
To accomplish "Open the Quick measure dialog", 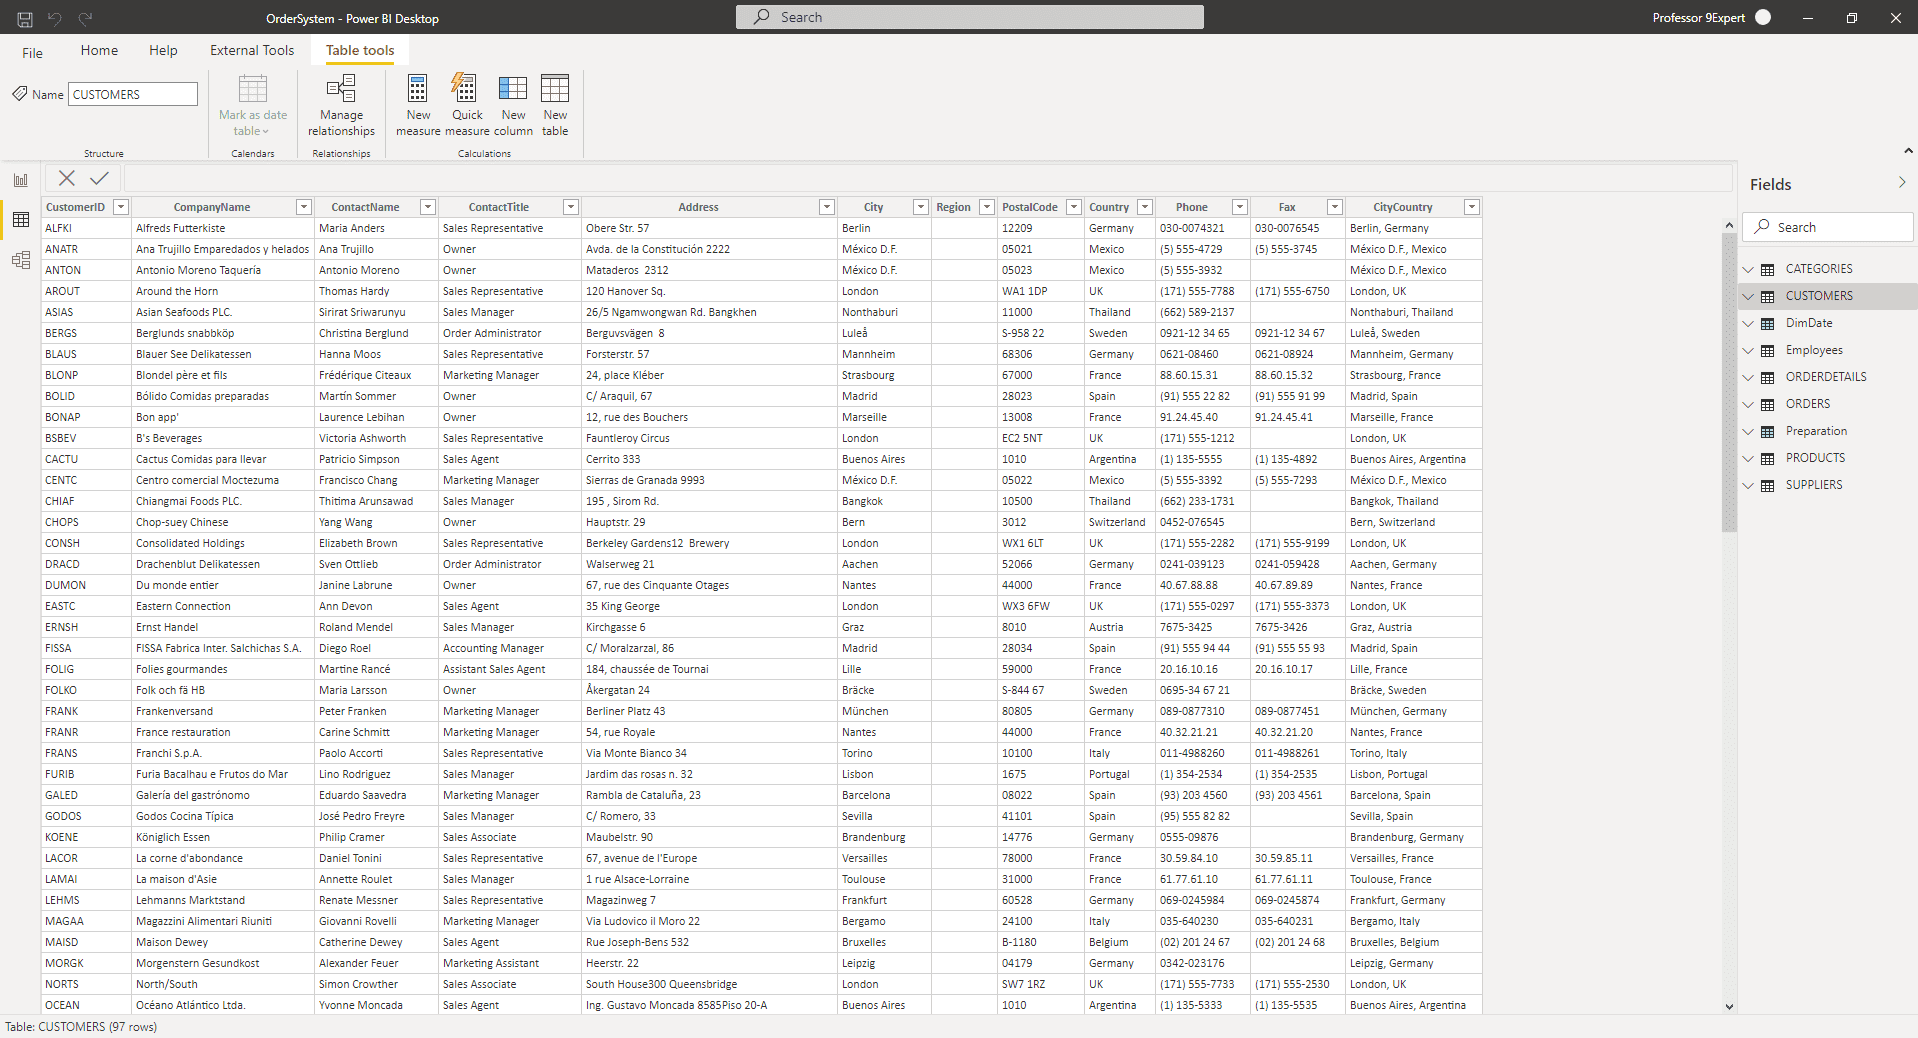I will point(465,104).
